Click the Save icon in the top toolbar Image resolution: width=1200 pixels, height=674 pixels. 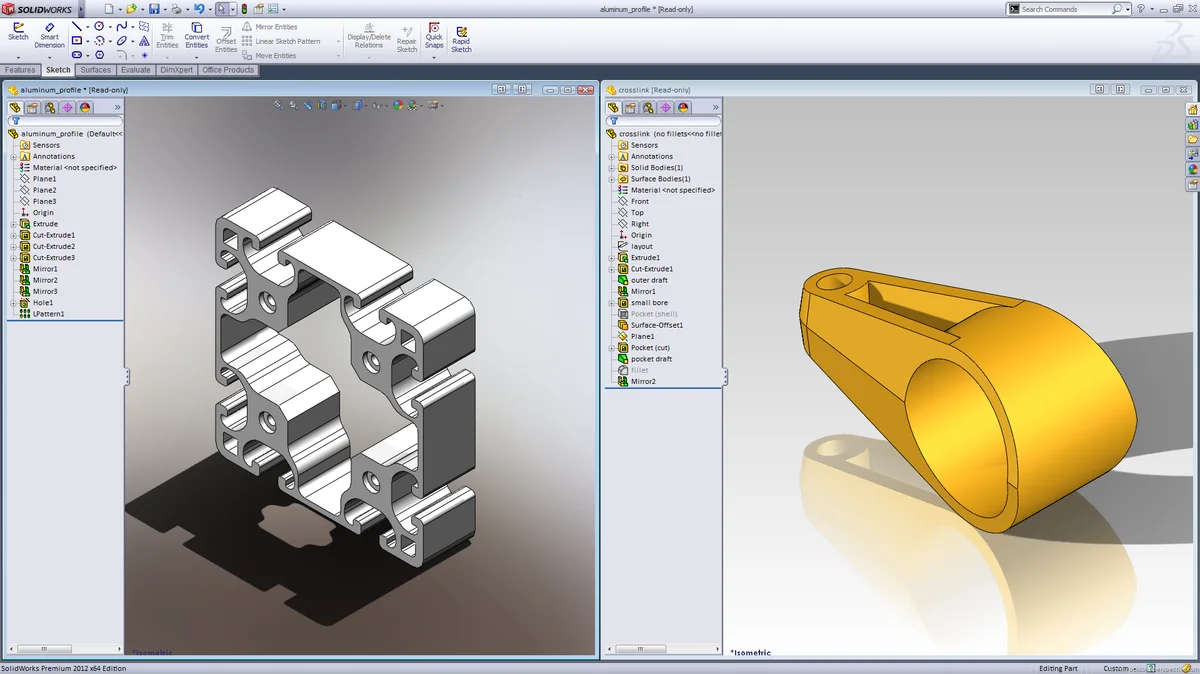point(154,9)
